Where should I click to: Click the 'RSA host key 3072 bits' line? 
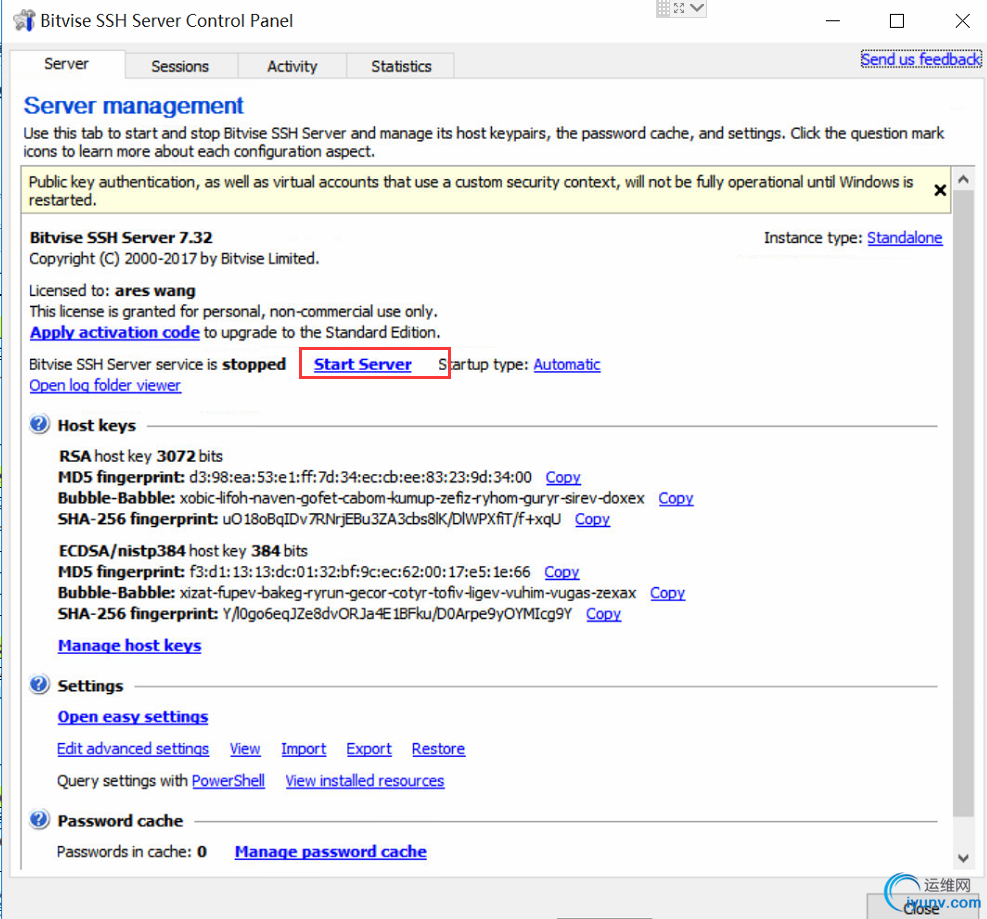(x=141, y=456)
